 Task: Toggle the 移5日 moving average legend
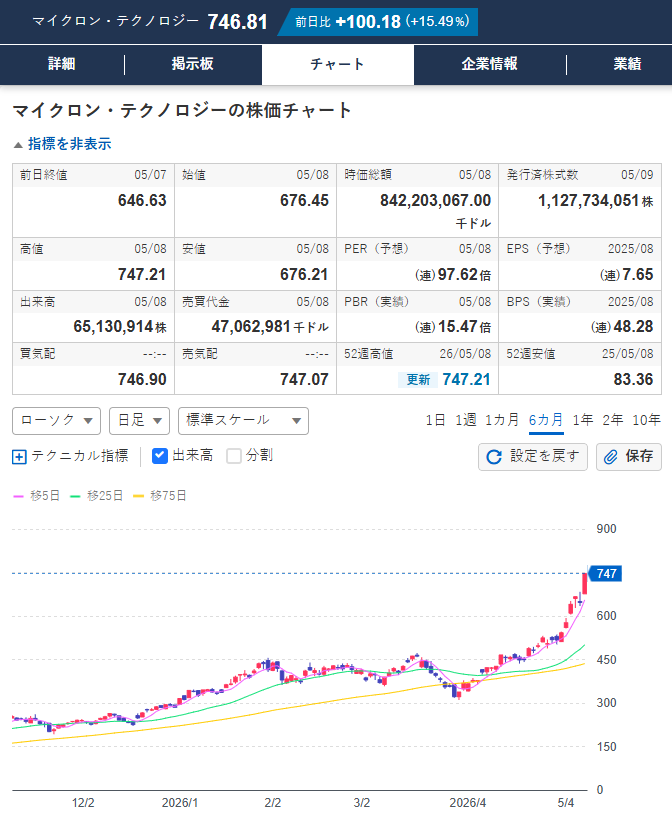36,496
